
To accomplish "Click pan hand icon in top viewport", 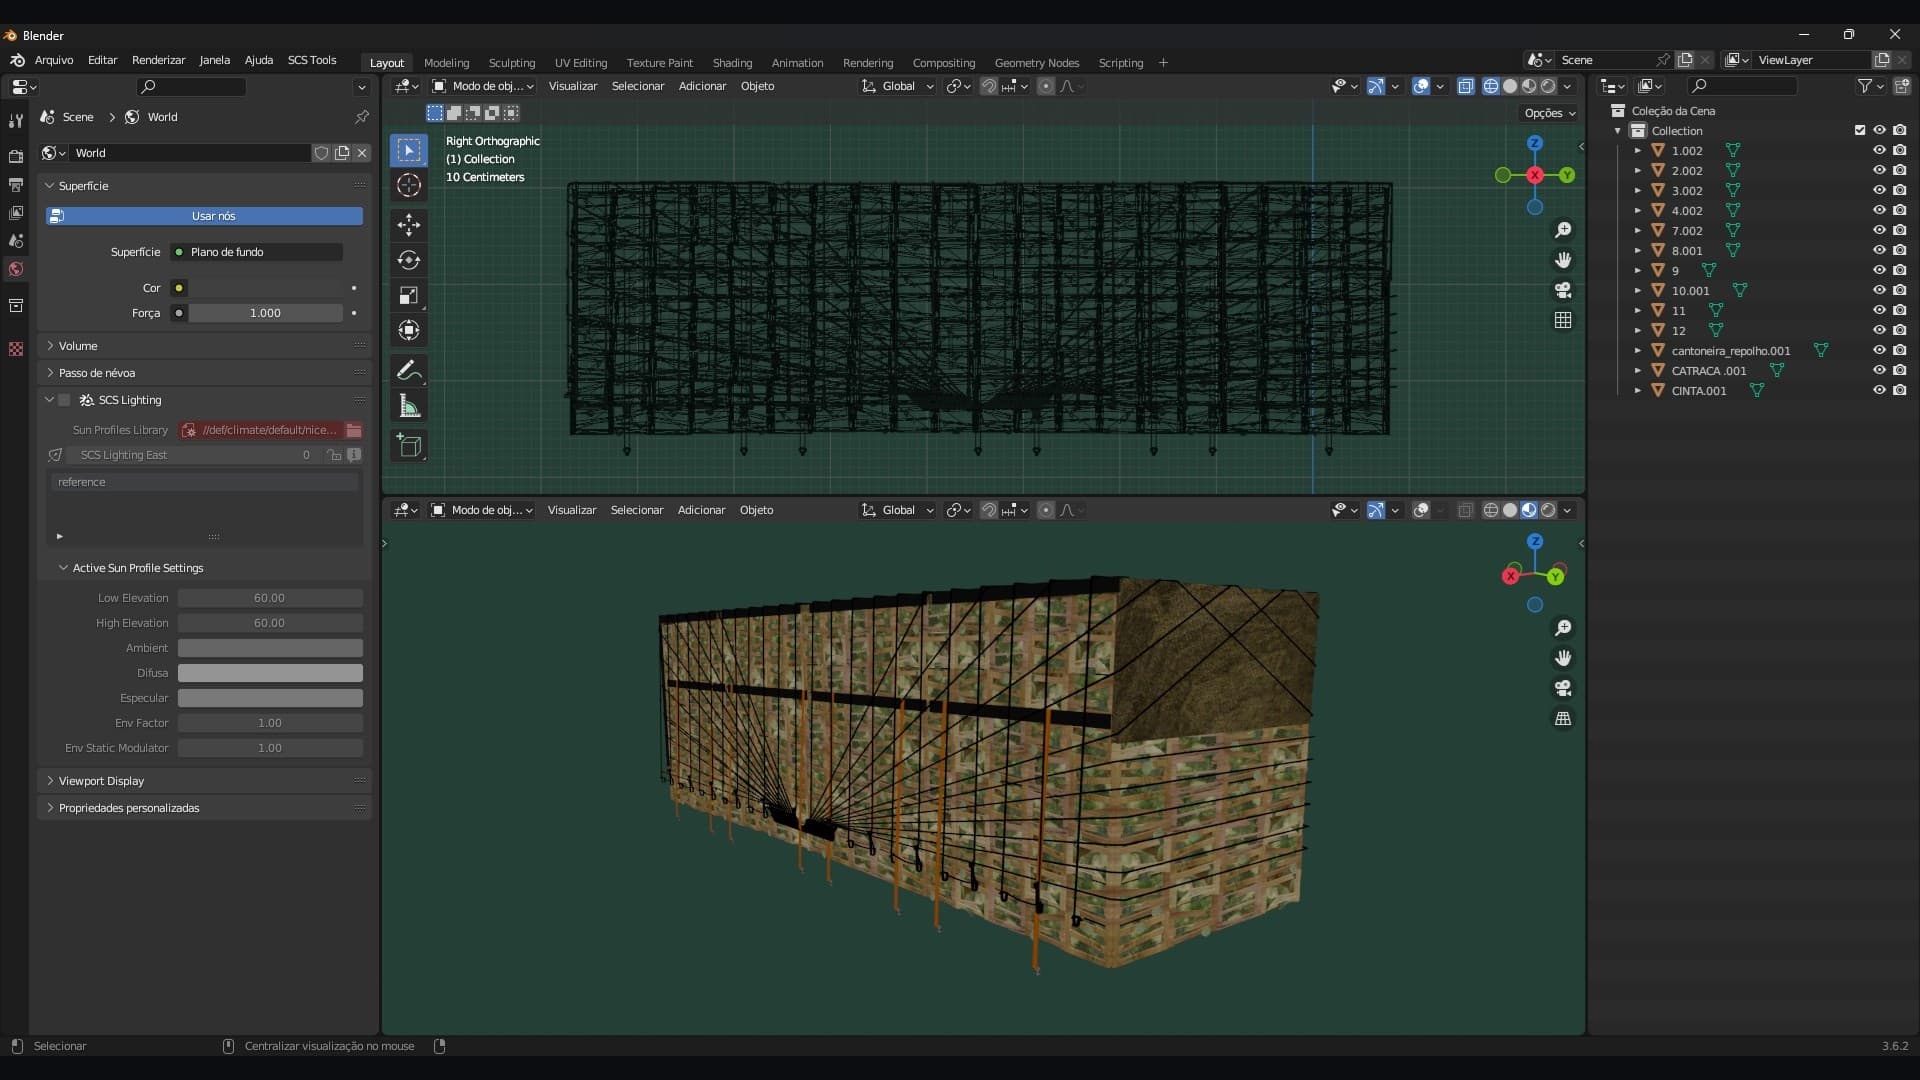I will click(x=1563, y=260).
